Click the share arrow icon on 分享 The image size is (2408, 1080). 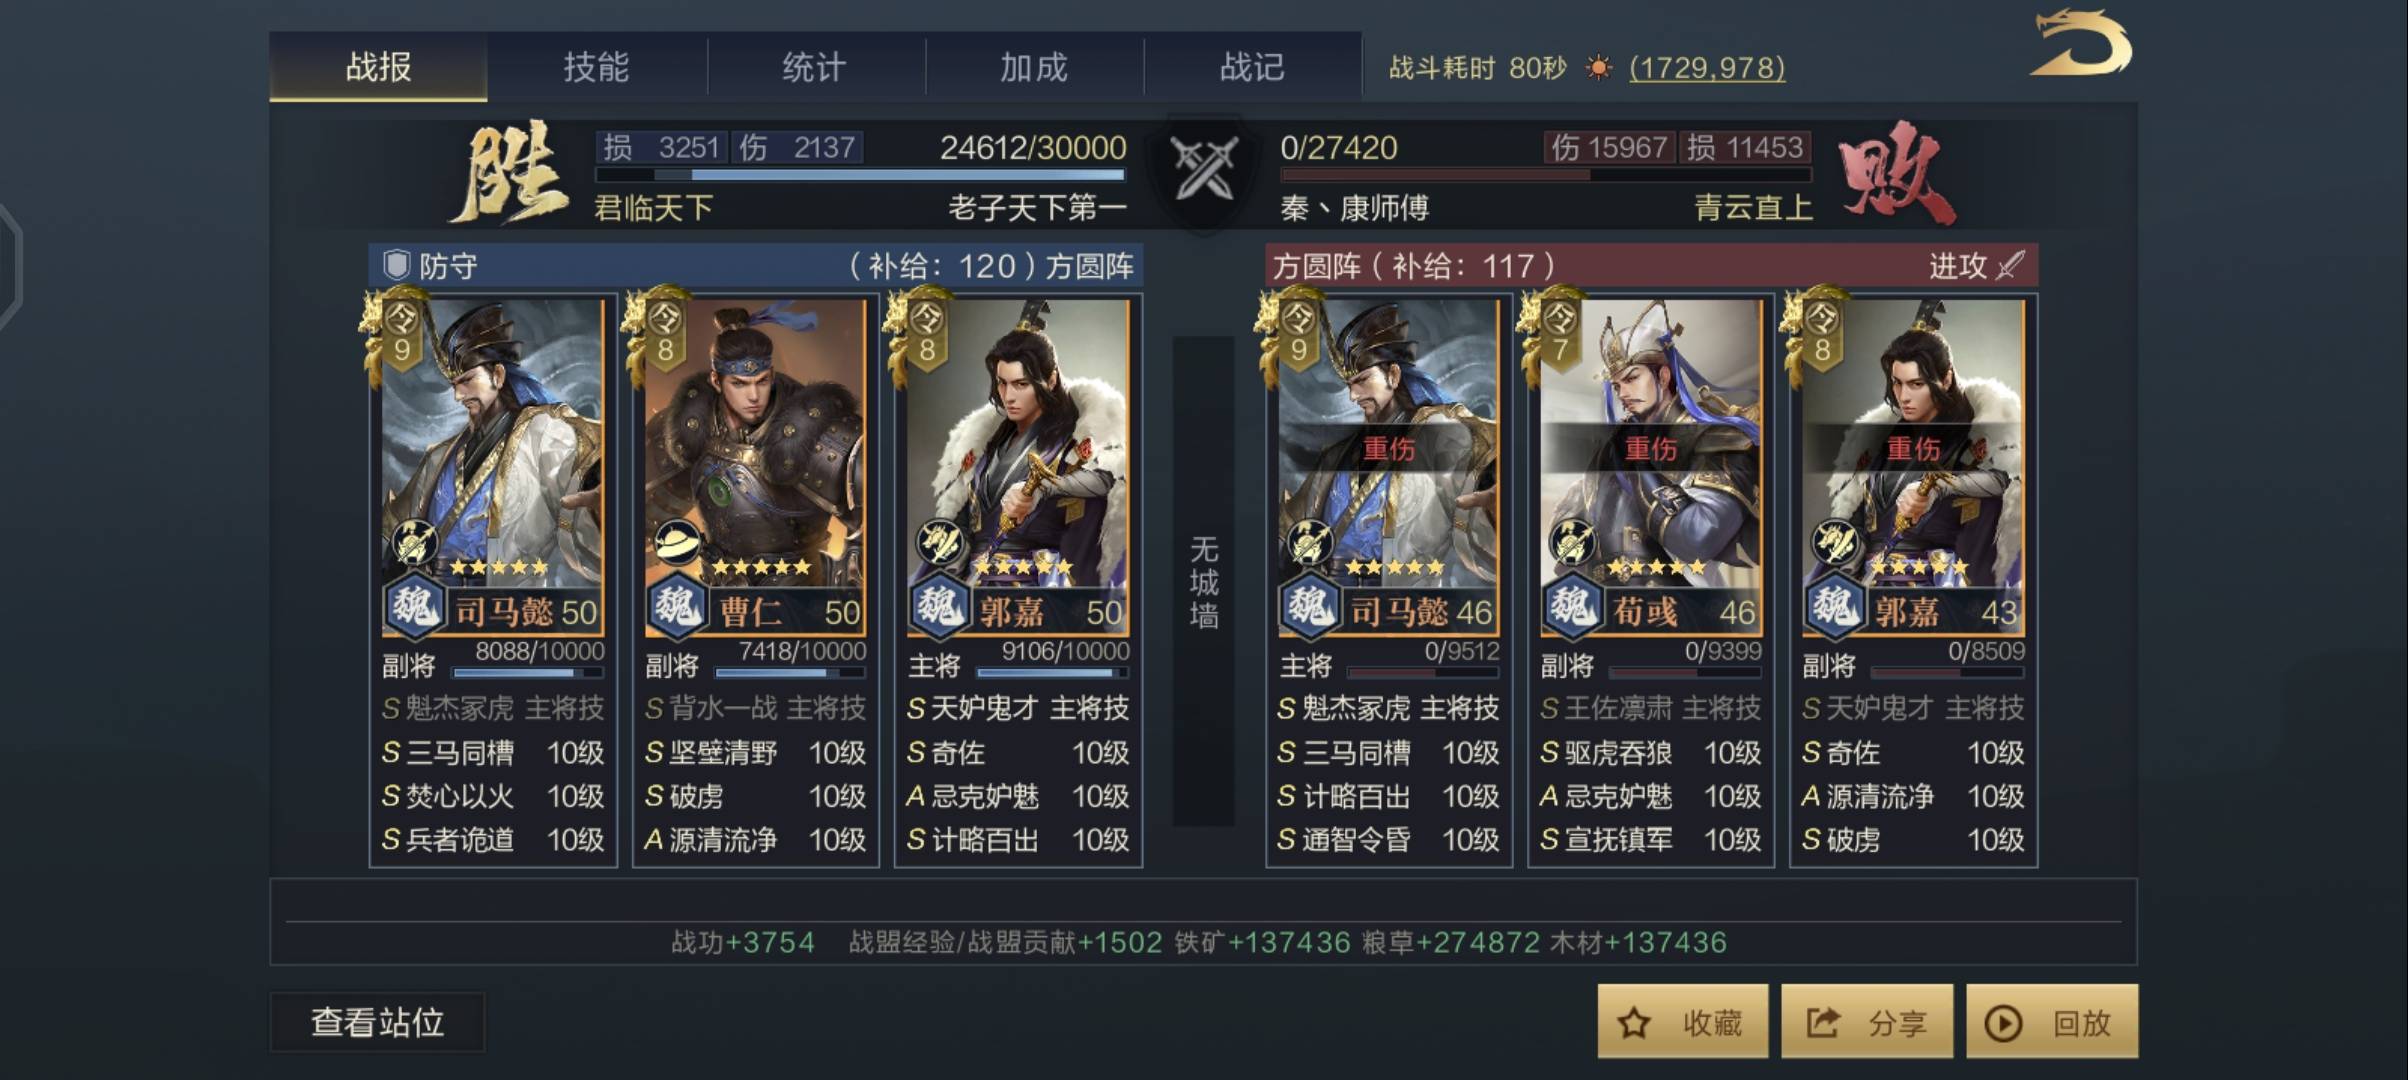click(x=1822, y=1022)
